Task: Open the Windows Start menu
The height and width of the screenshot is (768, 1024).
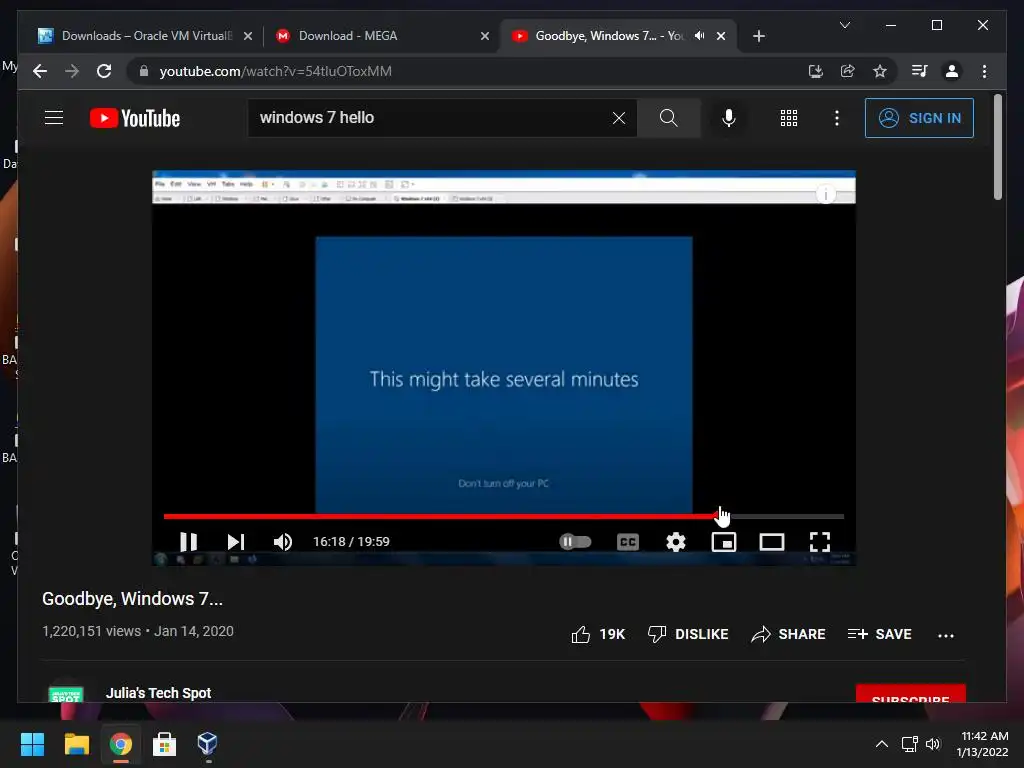Action: pos(32,744)
